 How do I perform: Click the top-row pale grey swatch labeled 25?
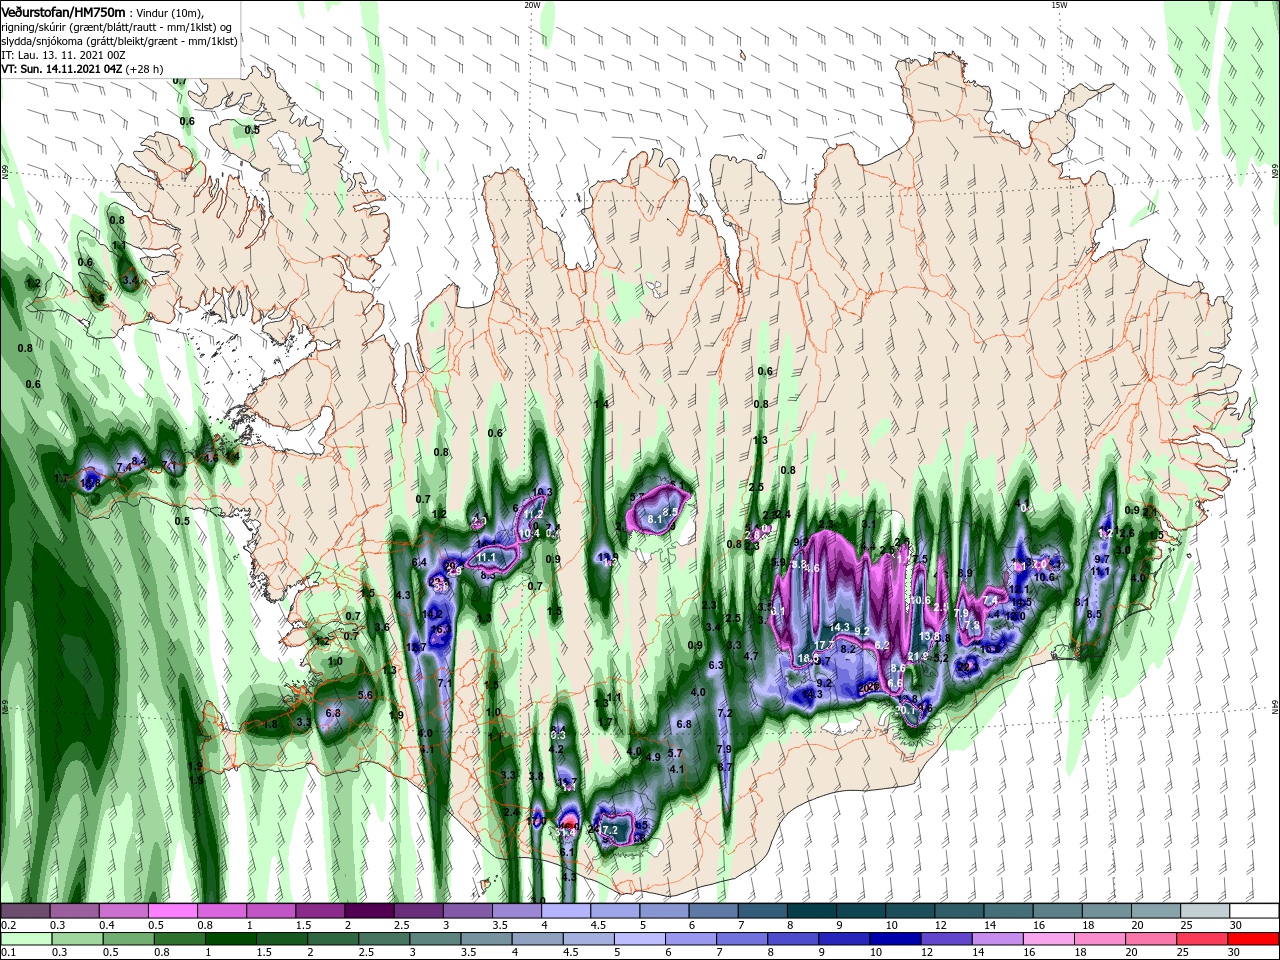pyautogui.click(x=1205, y=911)
